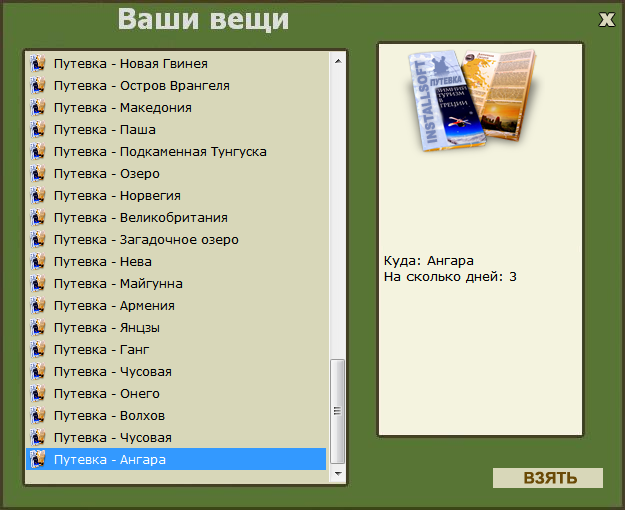Choose Путевка - Норвегия
The height and width of the screenshot is (510, 625).
click(x=176, y=196)
